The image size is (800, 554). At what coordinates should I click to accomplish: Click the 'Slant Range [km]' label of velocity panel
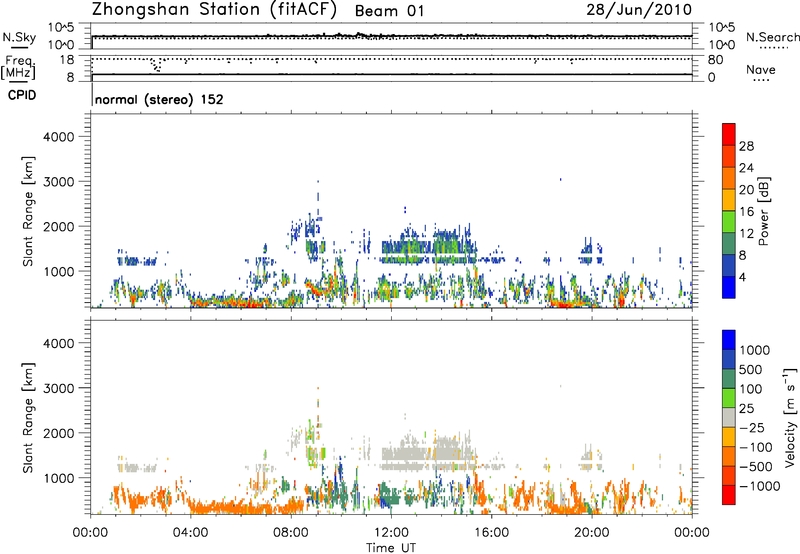pos(28,418)
